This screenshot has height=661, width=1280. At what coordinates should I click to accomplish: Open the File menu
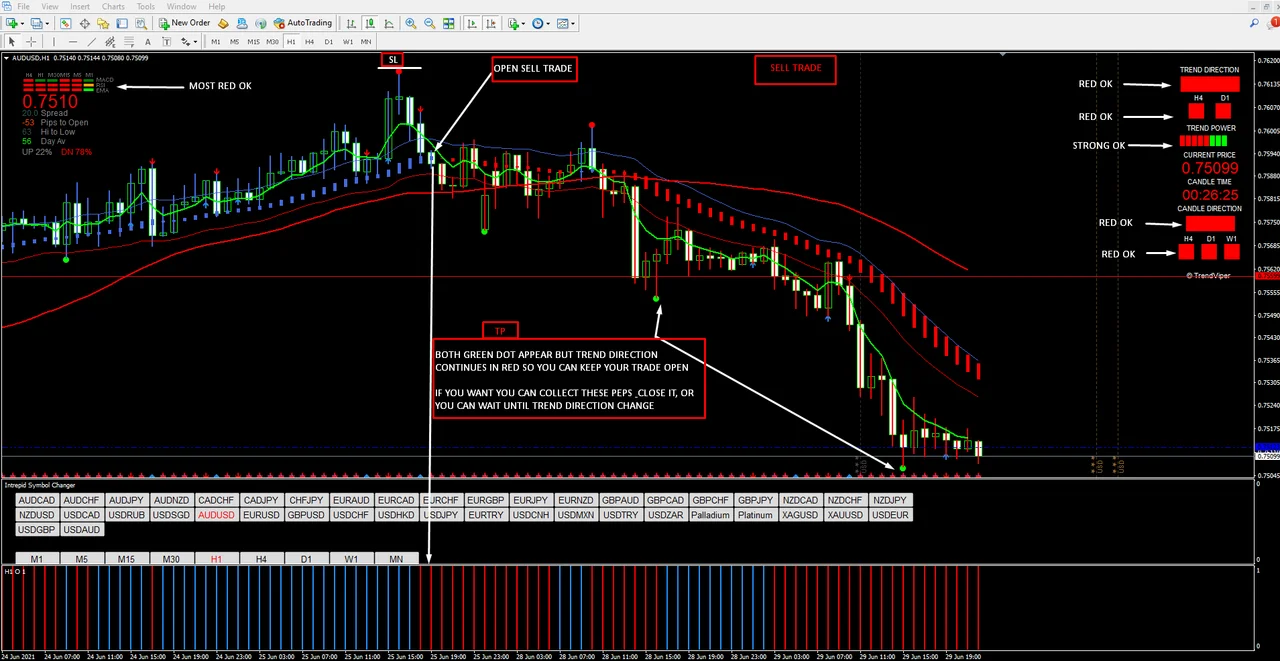23,6
